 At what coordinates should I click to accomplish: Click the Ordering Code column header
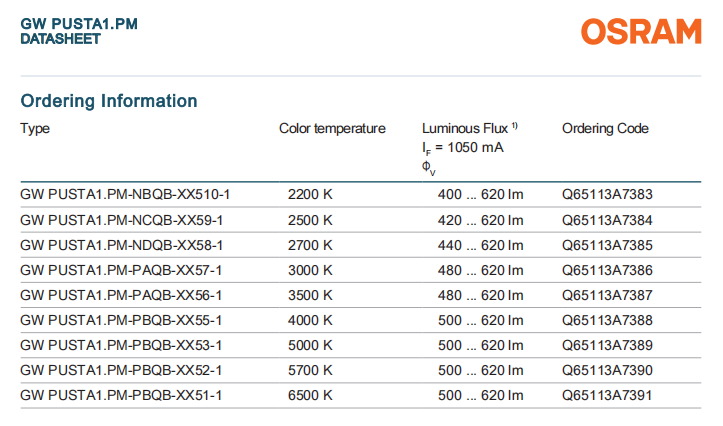click(605, 129)
